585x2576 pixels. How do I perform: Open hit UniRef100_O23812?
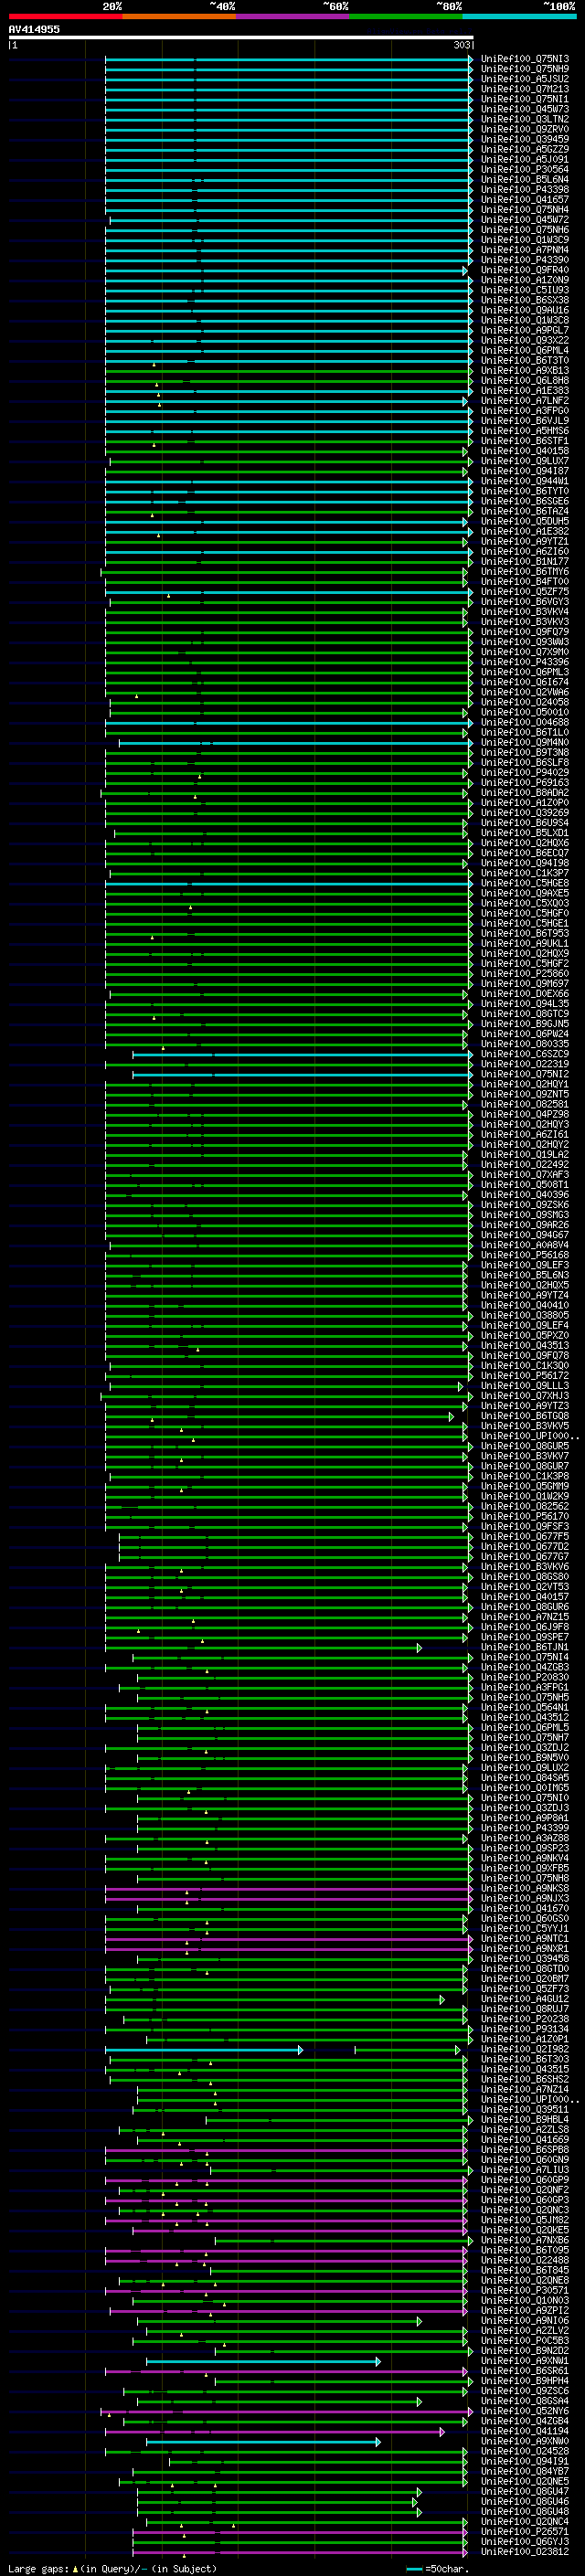524,2552
